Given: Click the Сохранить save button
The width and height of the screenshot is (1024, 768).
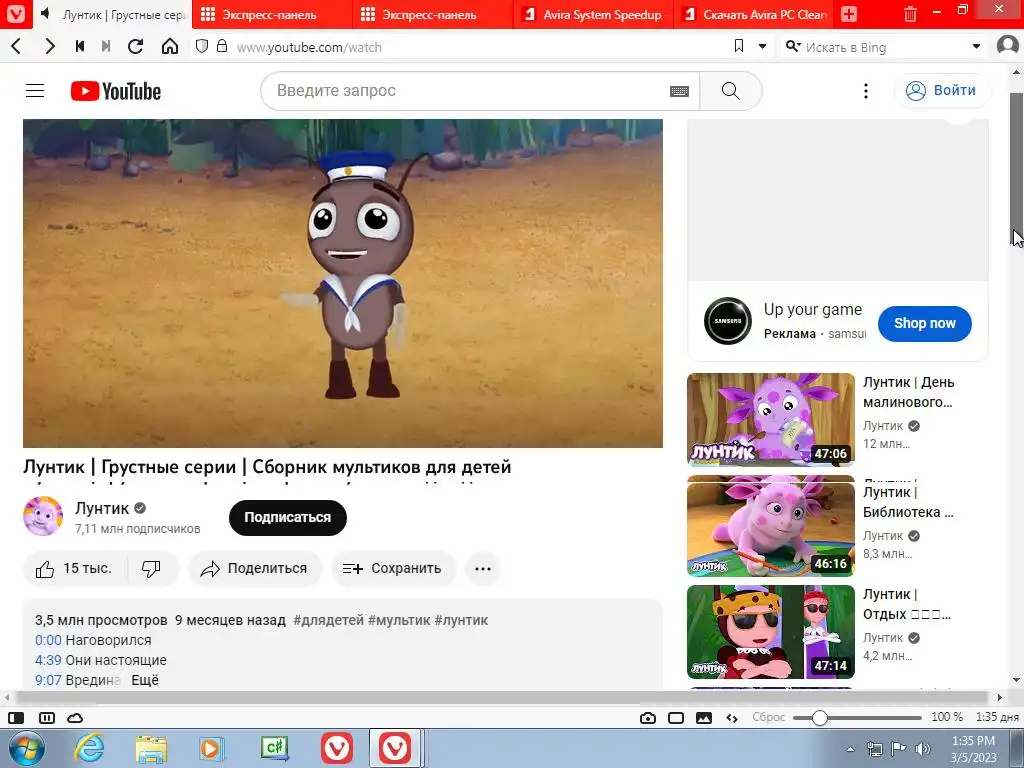Looking at the screenshot, I should click(392, 569).
